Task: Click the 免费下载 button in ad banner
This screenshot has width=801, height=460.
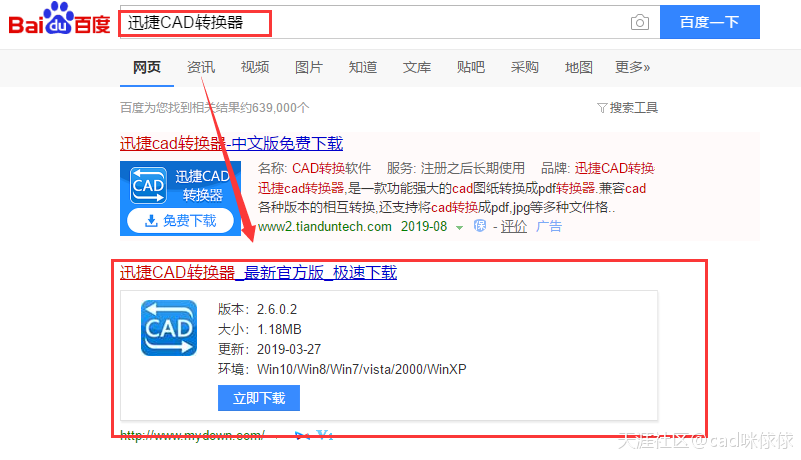Action: tap(180, 221)
